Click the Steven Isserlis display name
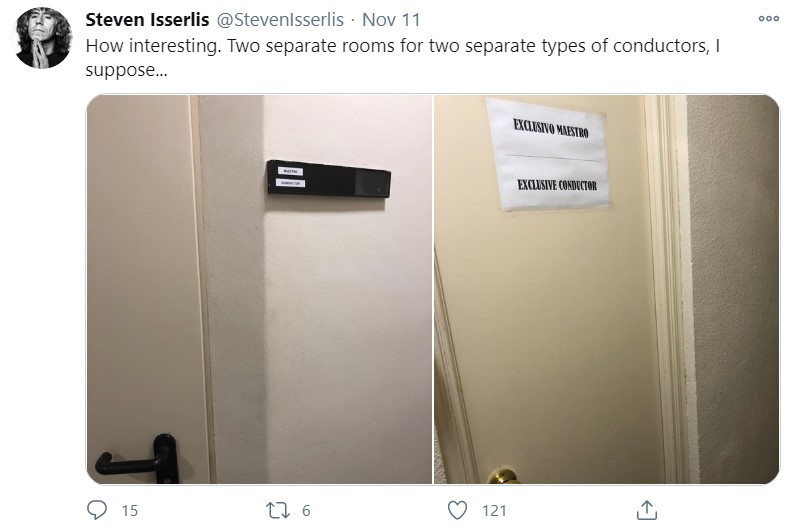The image size is (795, 529). click(147, 20)
